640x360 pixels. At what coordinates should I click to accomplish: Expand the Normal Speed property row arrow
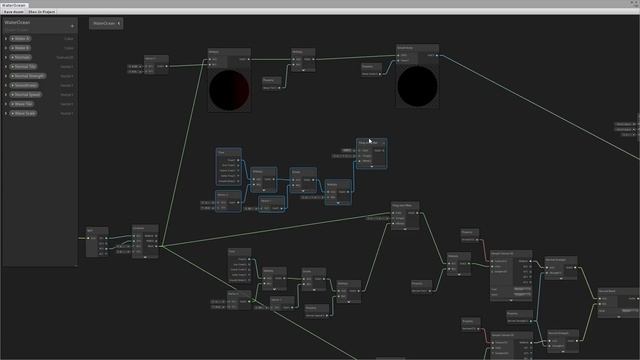pyautogui.click(x=6, y=94)
